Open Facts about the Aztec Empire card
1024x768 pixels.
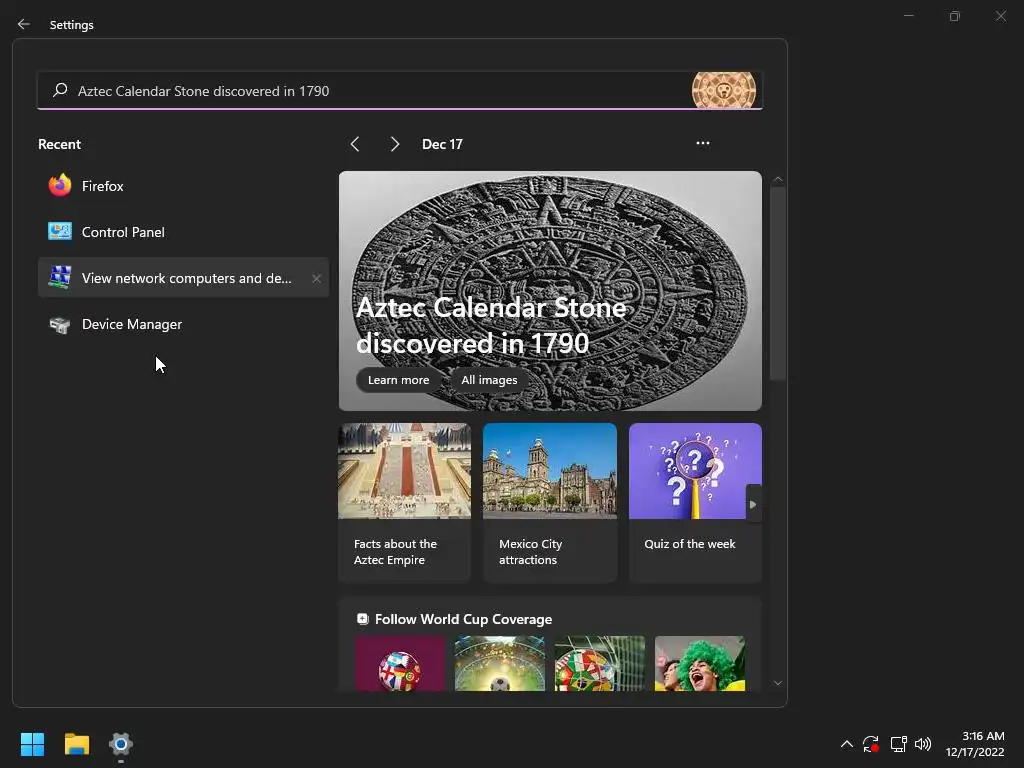click(404, 502)
